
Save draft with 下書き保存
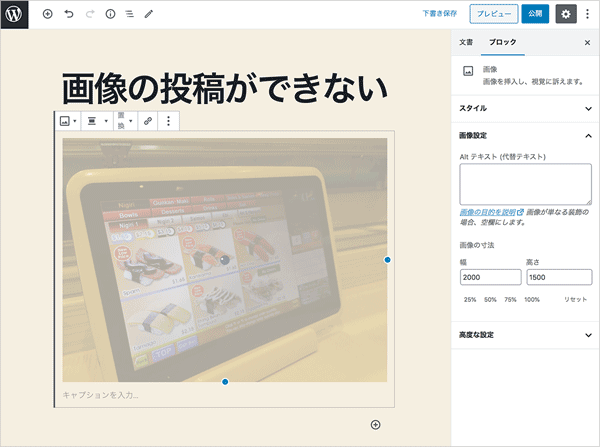(440, 13)
